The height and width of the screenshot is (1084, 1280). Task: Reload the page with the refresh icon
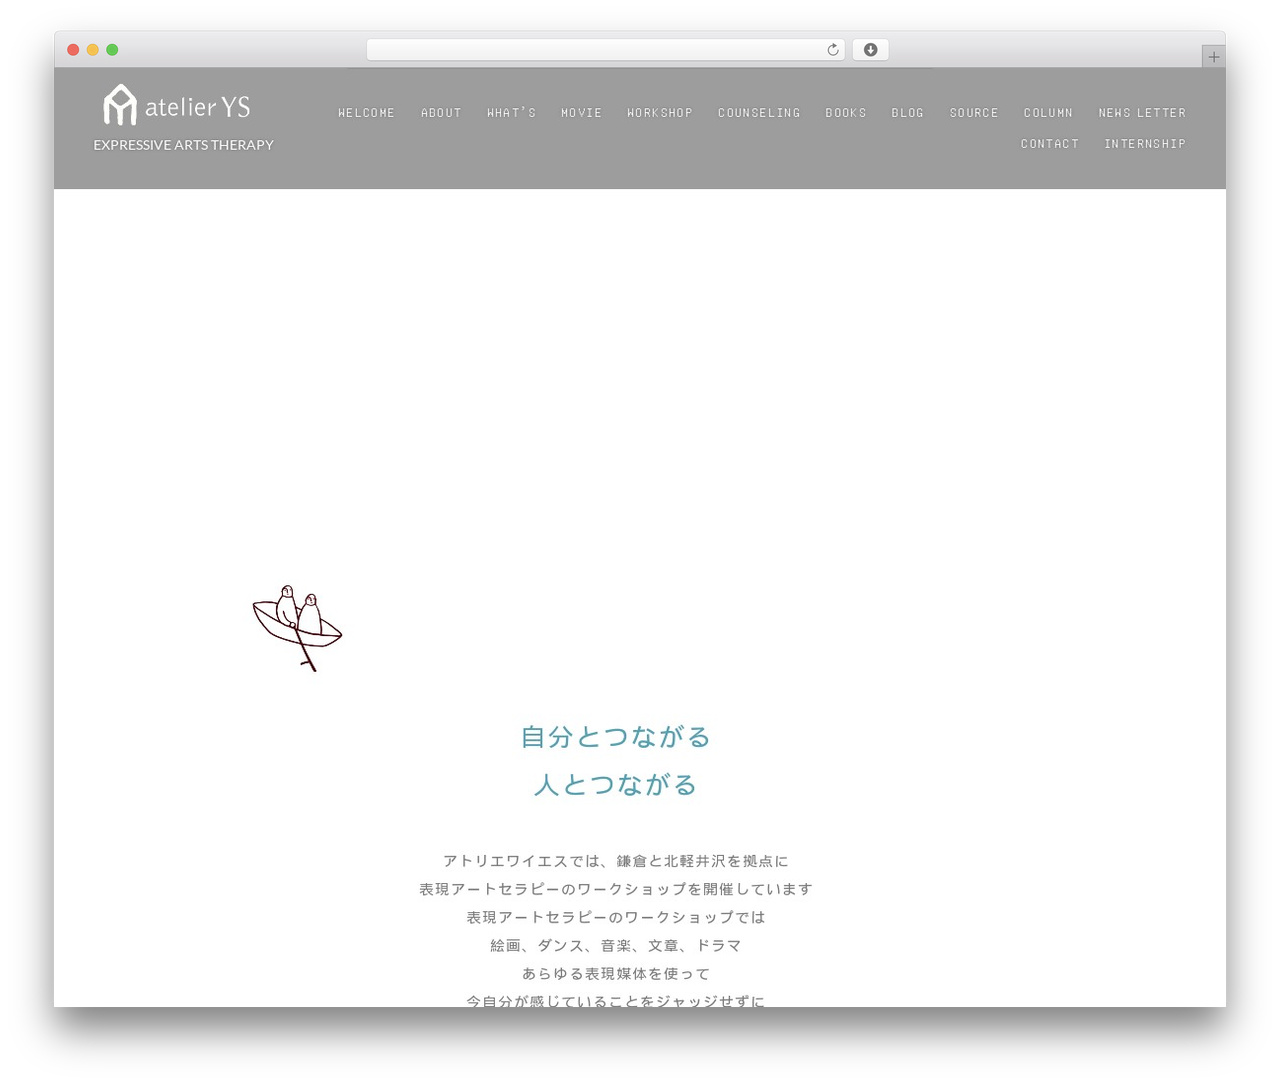832,50
